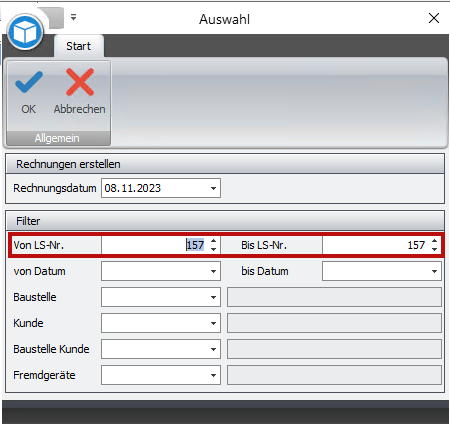The height and width of the screenshot is (425, 450).
Task: Open the blue cube application menu
Action: point(25,32)
